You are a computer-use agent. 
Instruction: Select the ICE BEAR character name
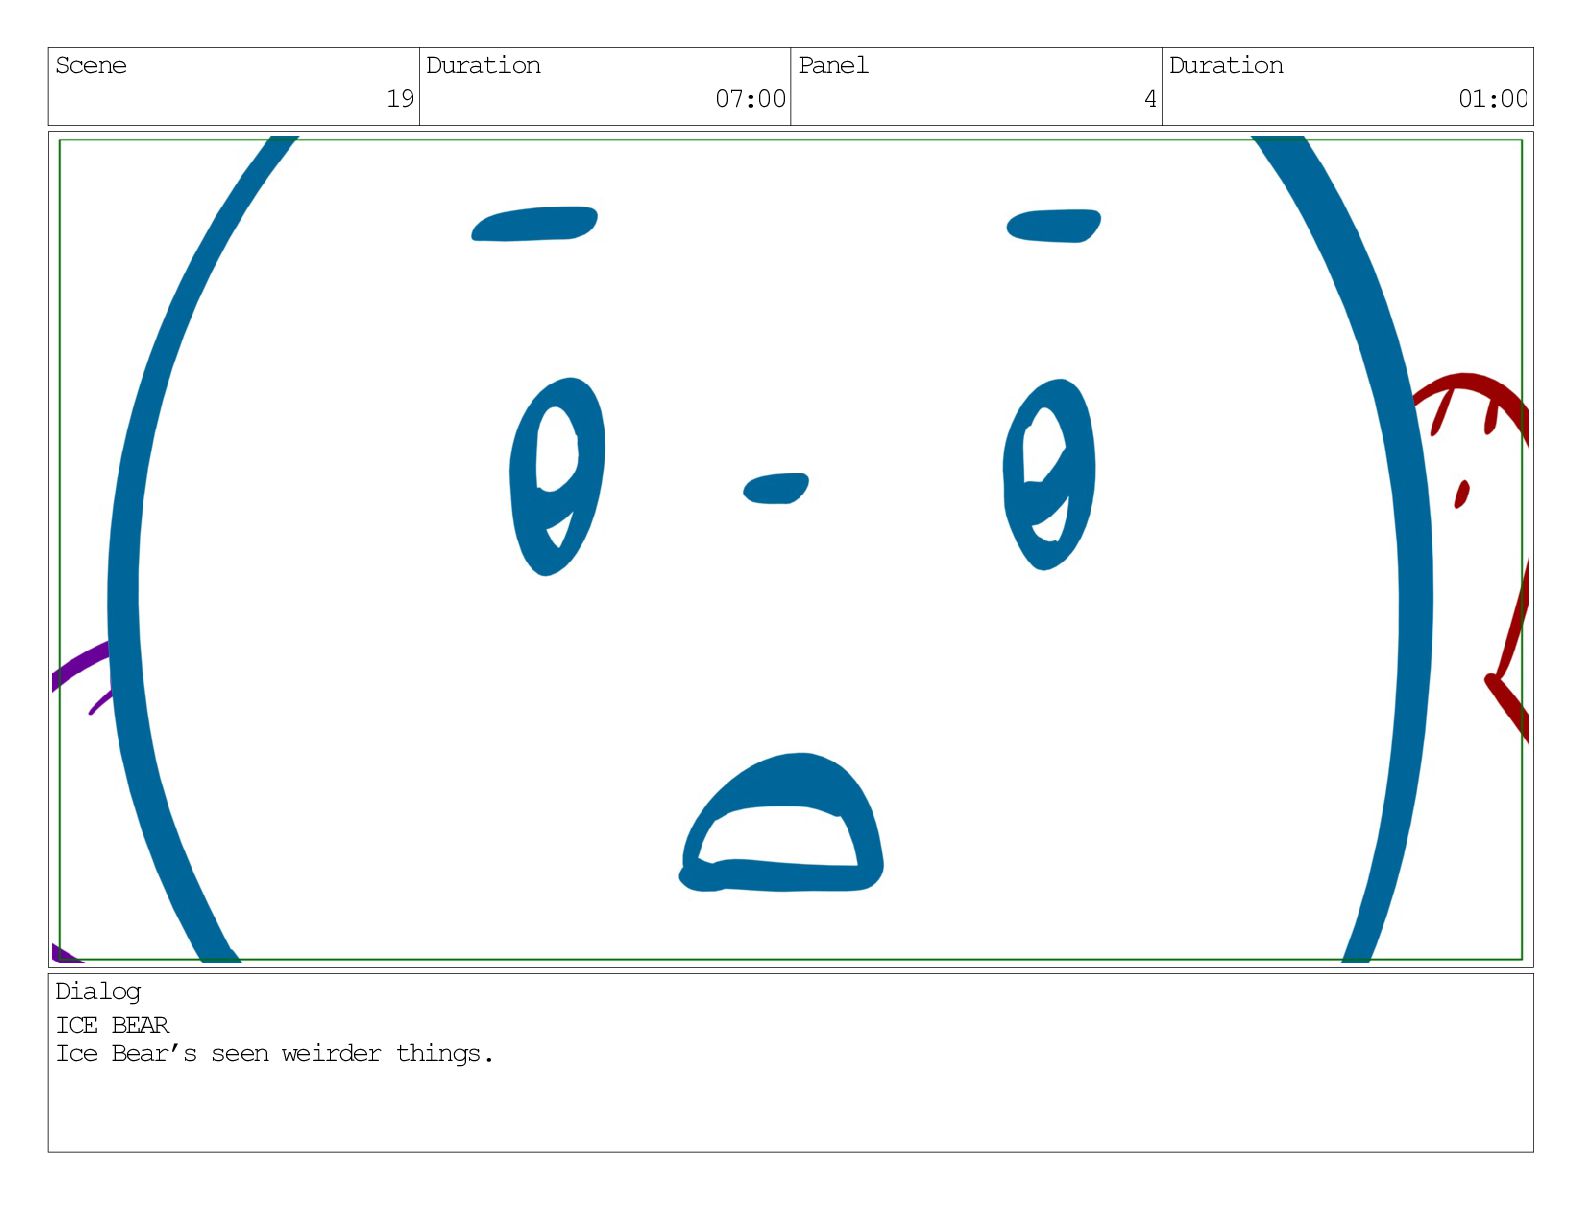pyautogui.click(x=112, y=1025)
